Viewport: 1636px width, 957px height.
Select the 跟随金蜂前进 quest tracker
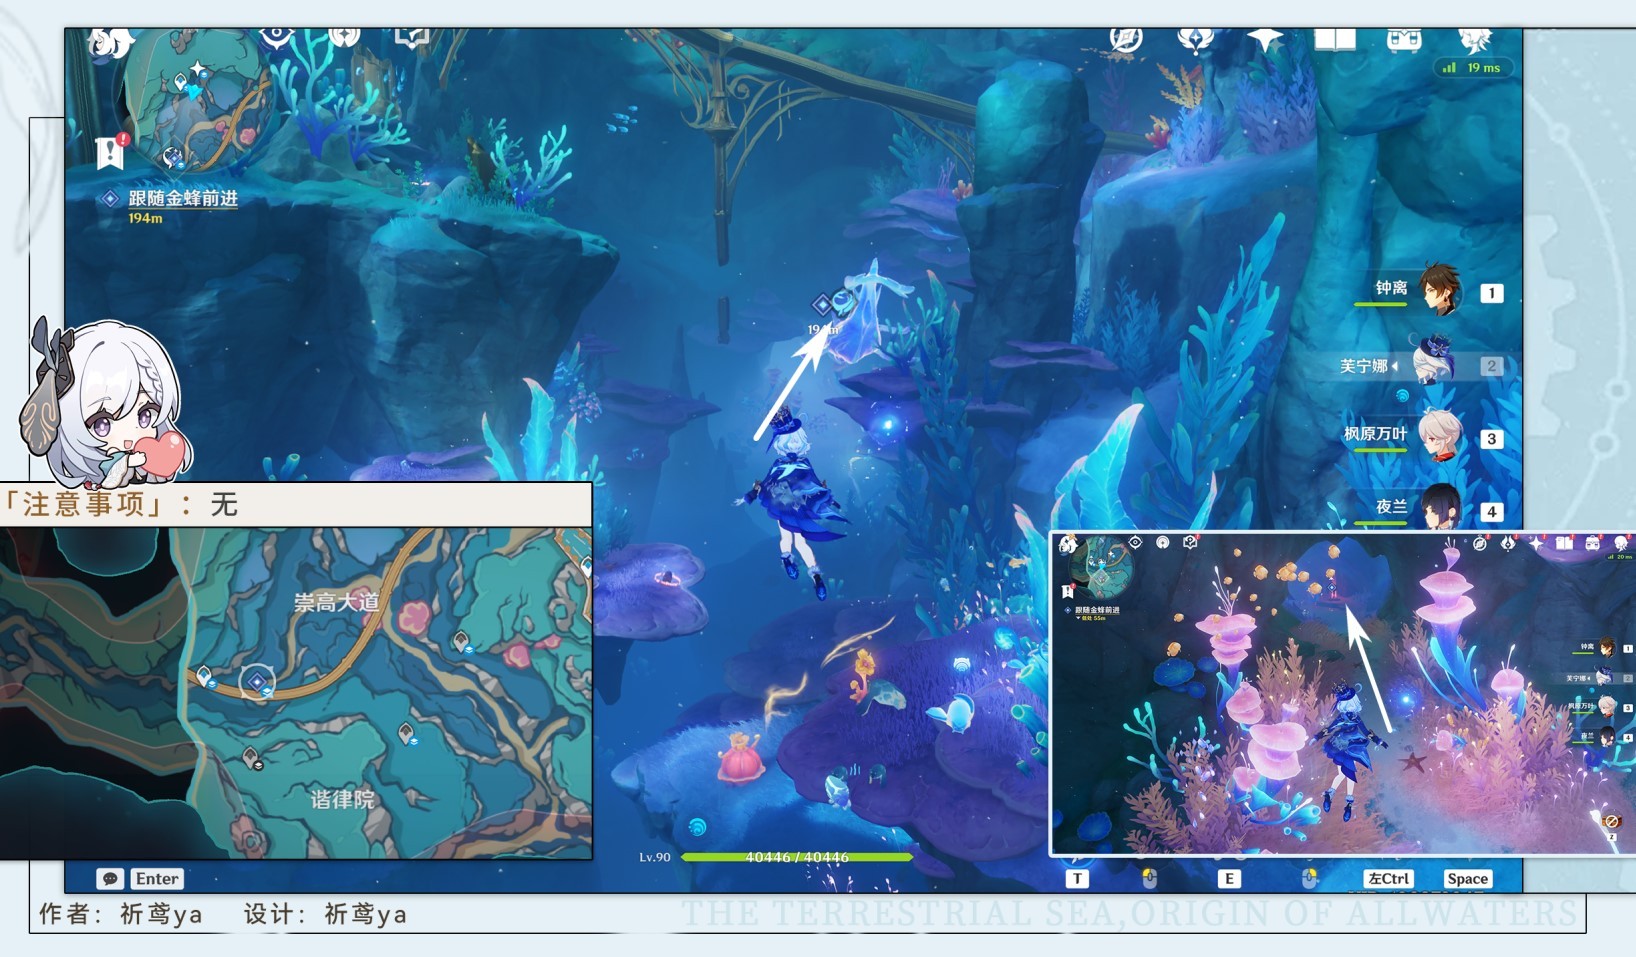[182, 199]
